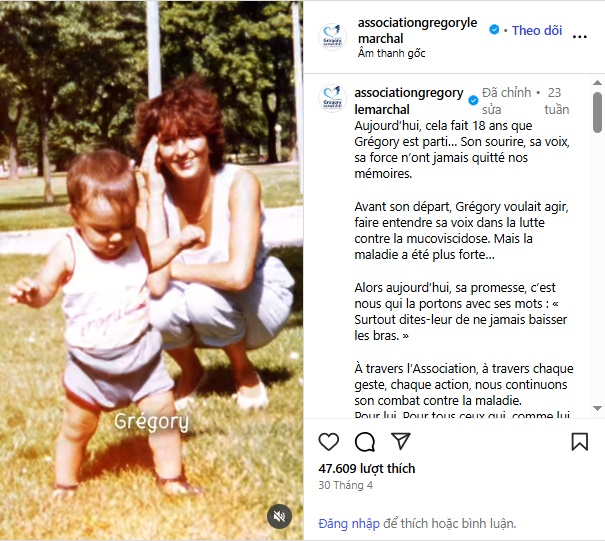The image size is (605, 541).
Task: Click the video showing Grégory as toddler
Action: [x=151, y=270]
